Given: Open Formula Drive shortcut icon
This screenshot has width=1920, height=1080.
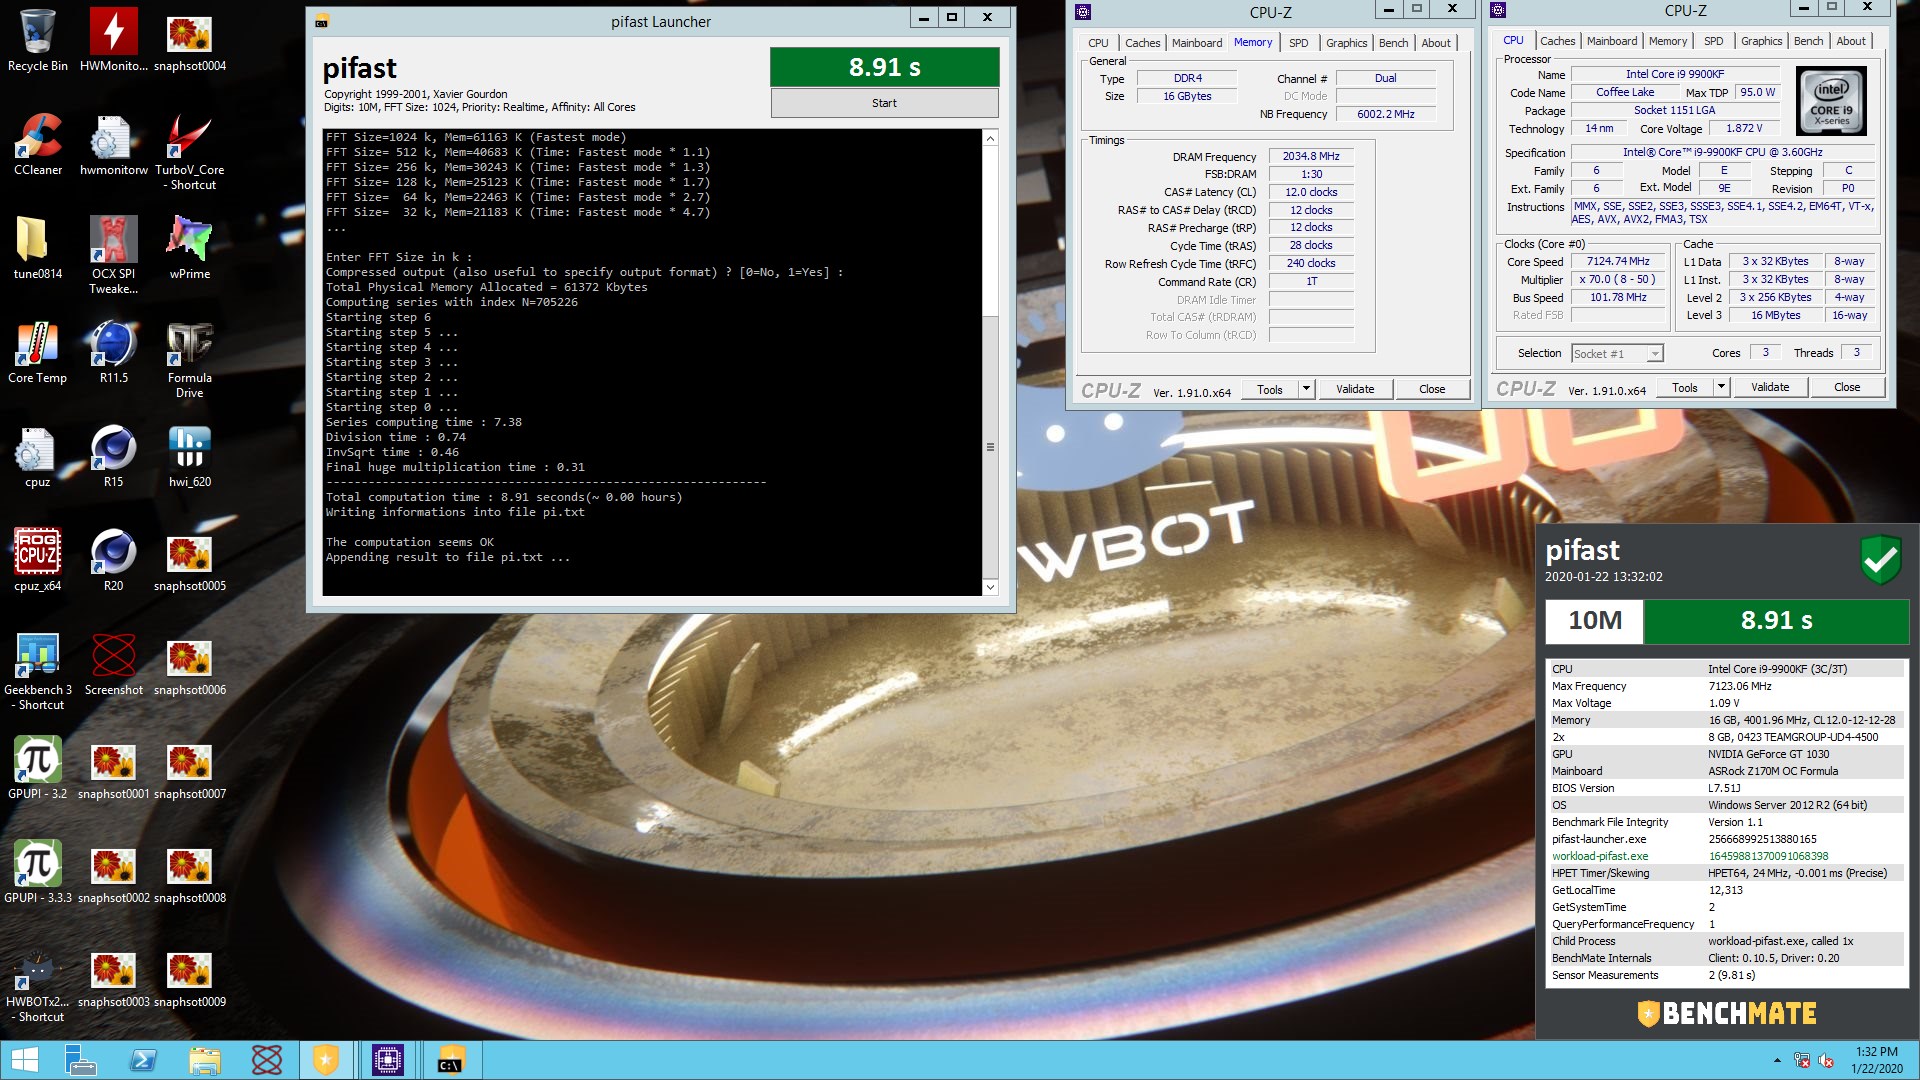Looking at the screenshot, I should point(190,359).
